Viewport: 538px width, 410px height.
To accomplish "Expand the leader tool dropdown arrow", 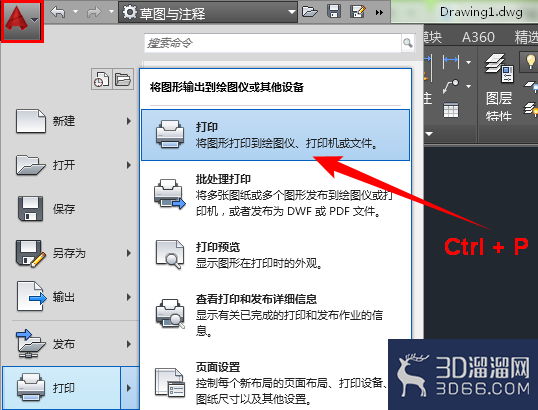I will pos(468,86).
